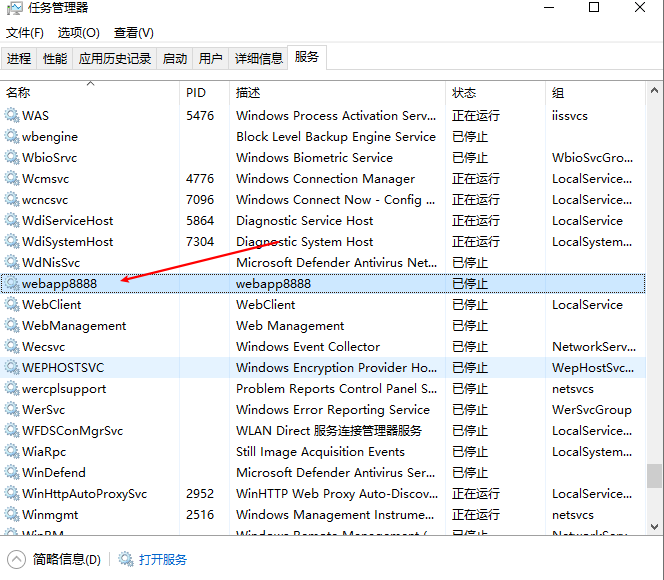
Task: Click the scrollbar up arrow
Action: click(x=654, y=90)
